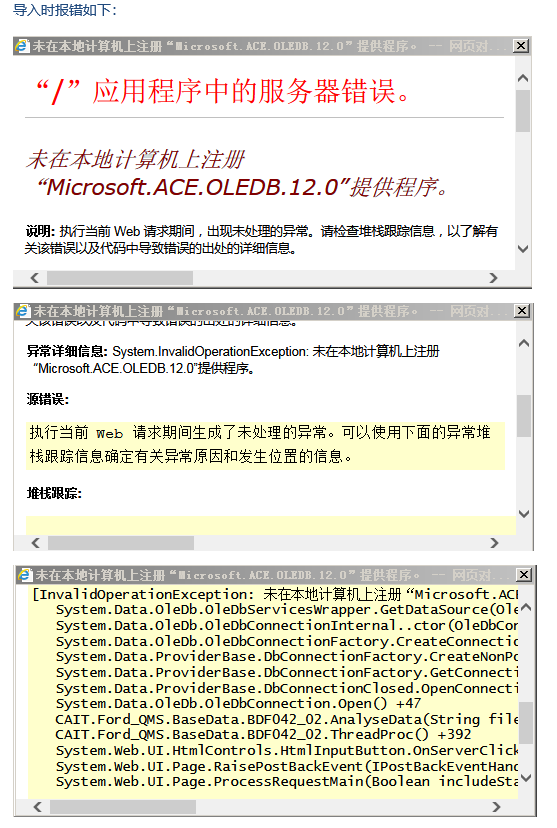The image size is (557, 828).
Task: Click right arrow of second dialog's horizontal scrollbar
Action: point(494,543)
